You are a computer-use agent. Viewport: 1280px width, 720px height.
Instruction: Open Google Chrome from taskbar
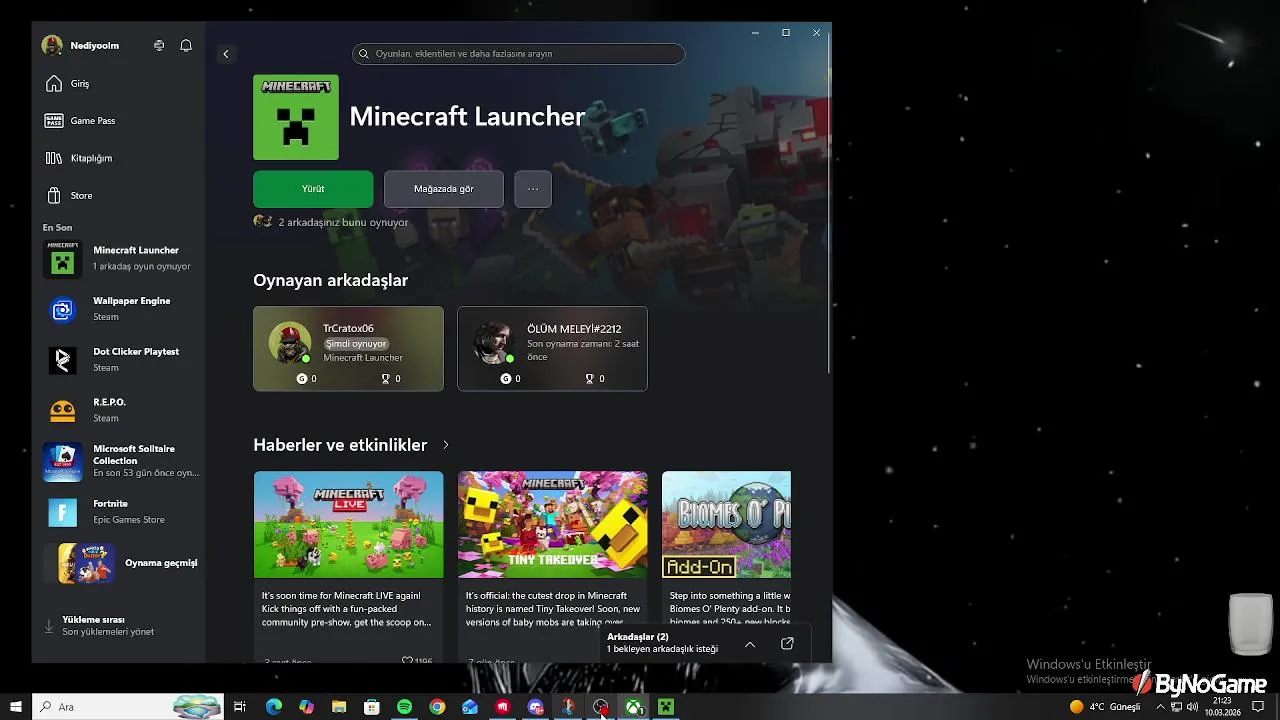[437, 707]
